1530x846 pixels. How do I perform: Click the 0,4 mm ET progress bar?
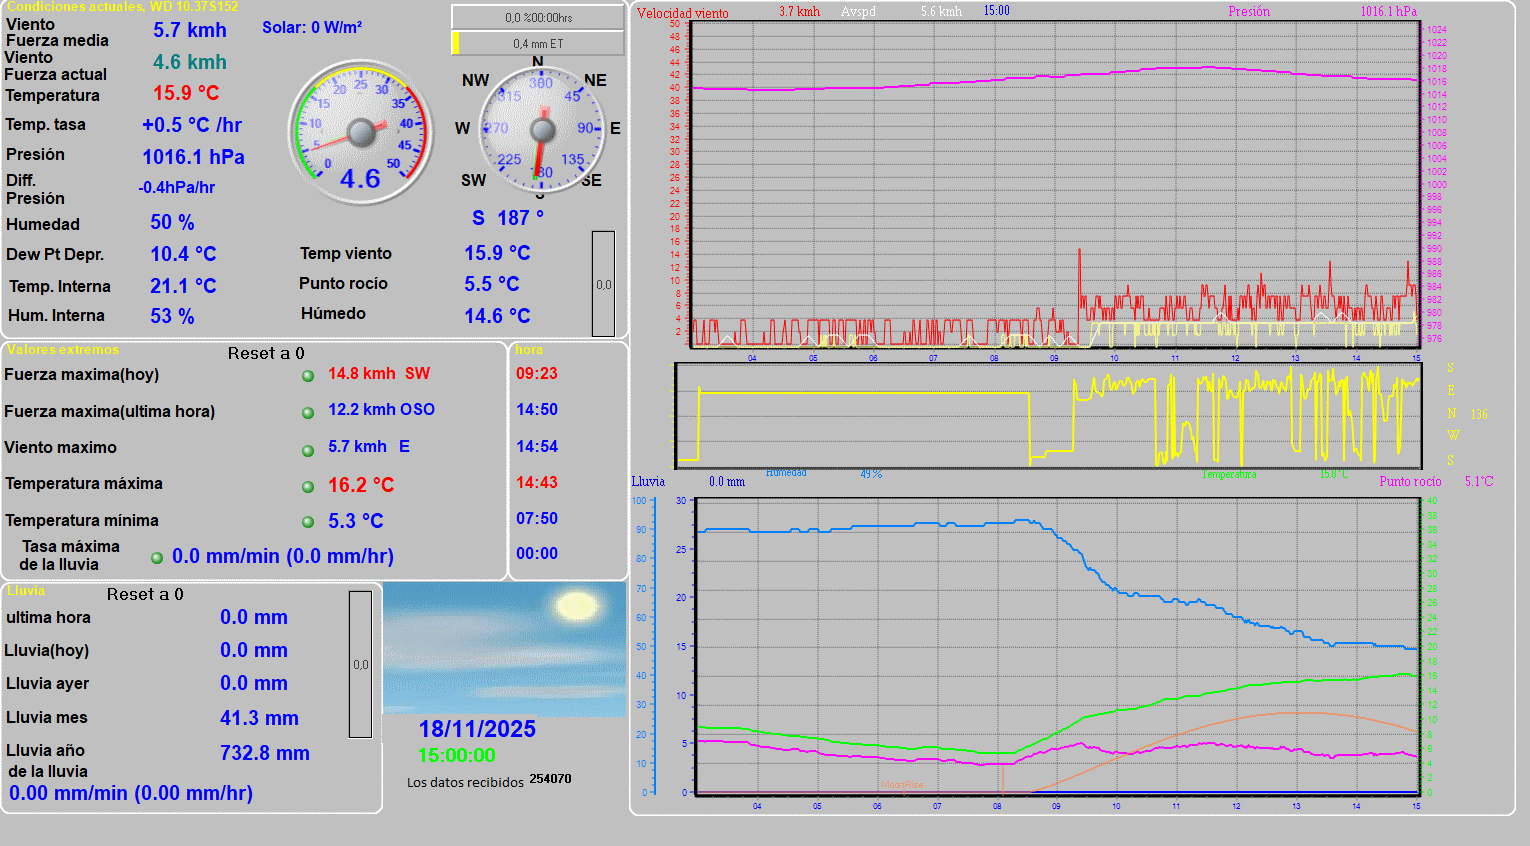[538, 43]
